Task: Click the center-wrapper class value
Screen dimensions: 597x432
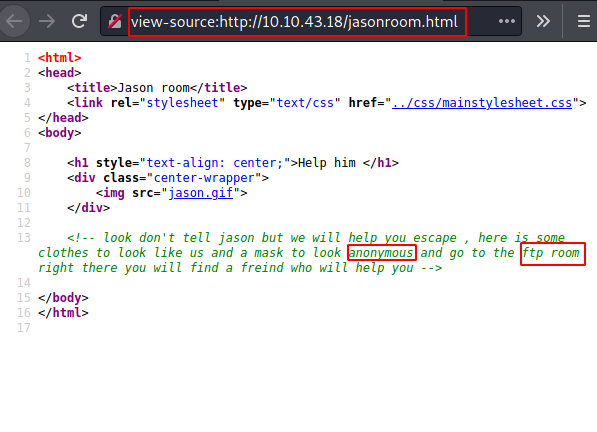Action: point(204,178)
